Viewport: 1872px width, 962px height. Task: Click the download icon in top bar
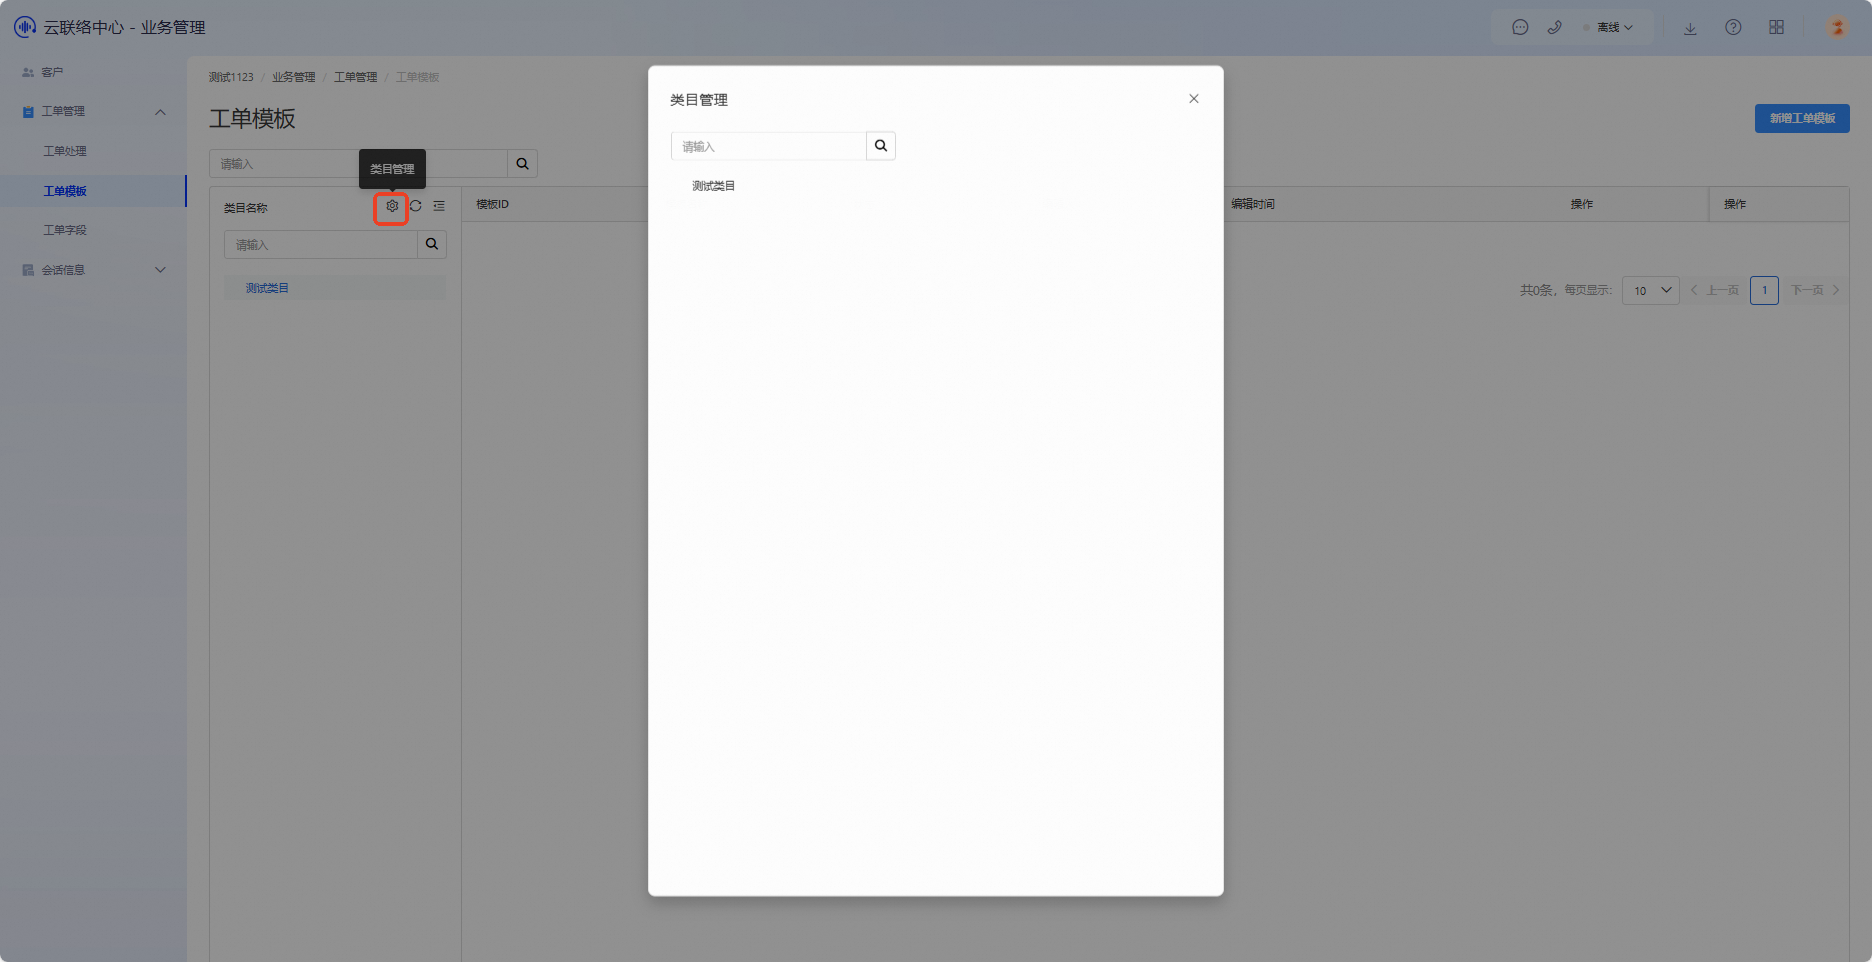(x=1690, y=28)
